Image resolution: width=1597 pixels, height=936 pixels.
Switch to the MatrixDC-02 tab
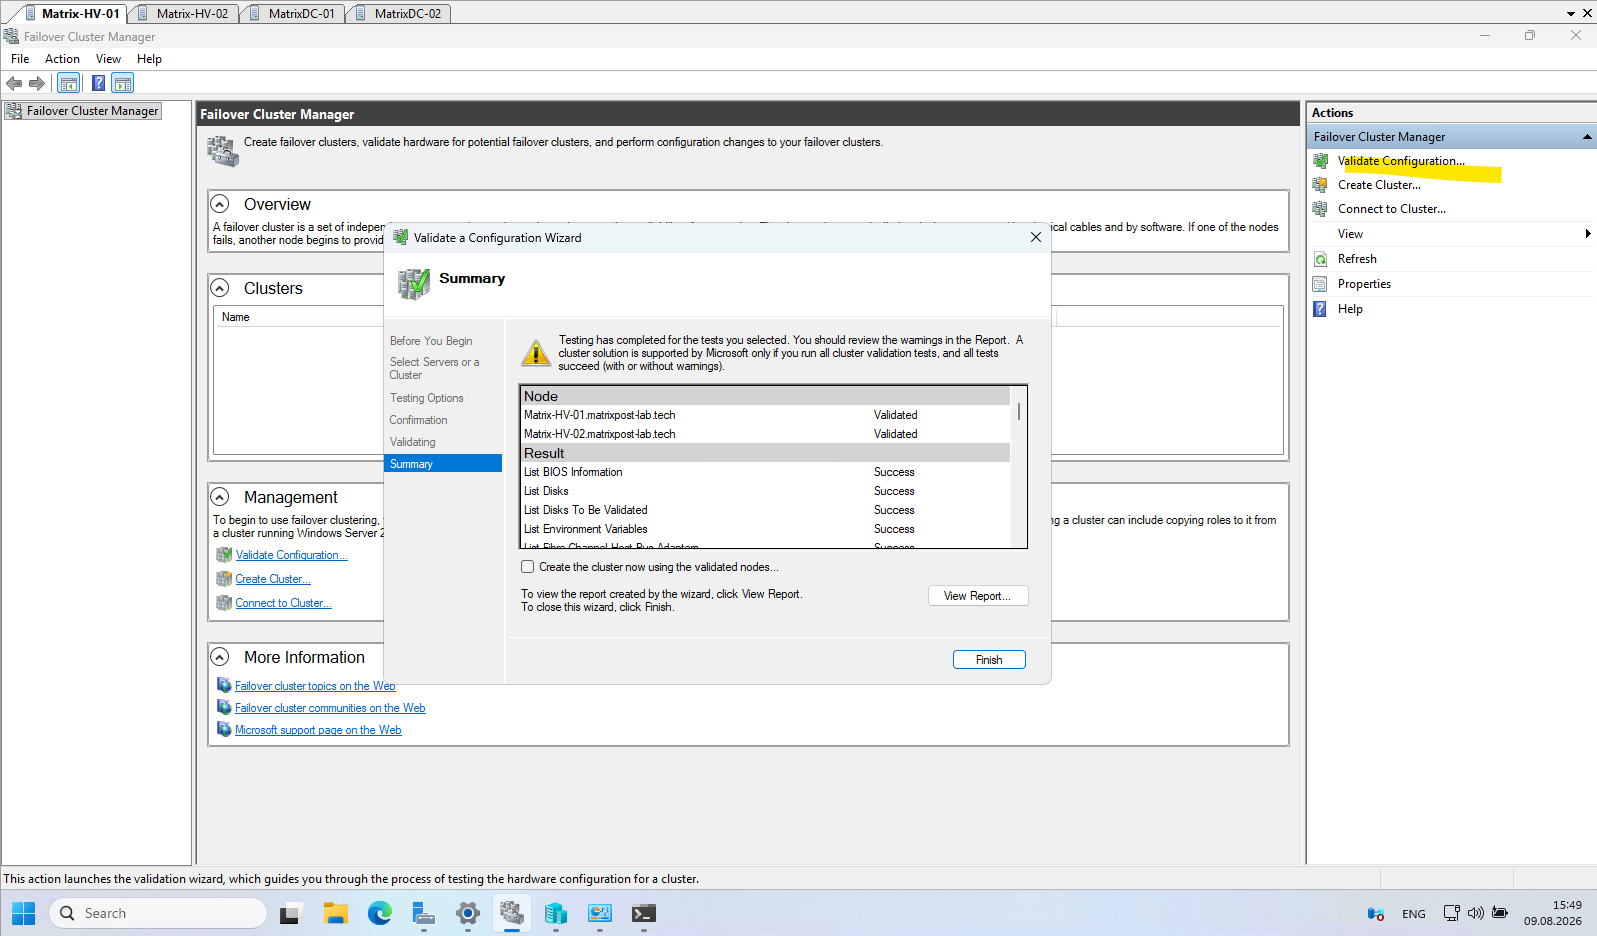click(x=399, y=14)
